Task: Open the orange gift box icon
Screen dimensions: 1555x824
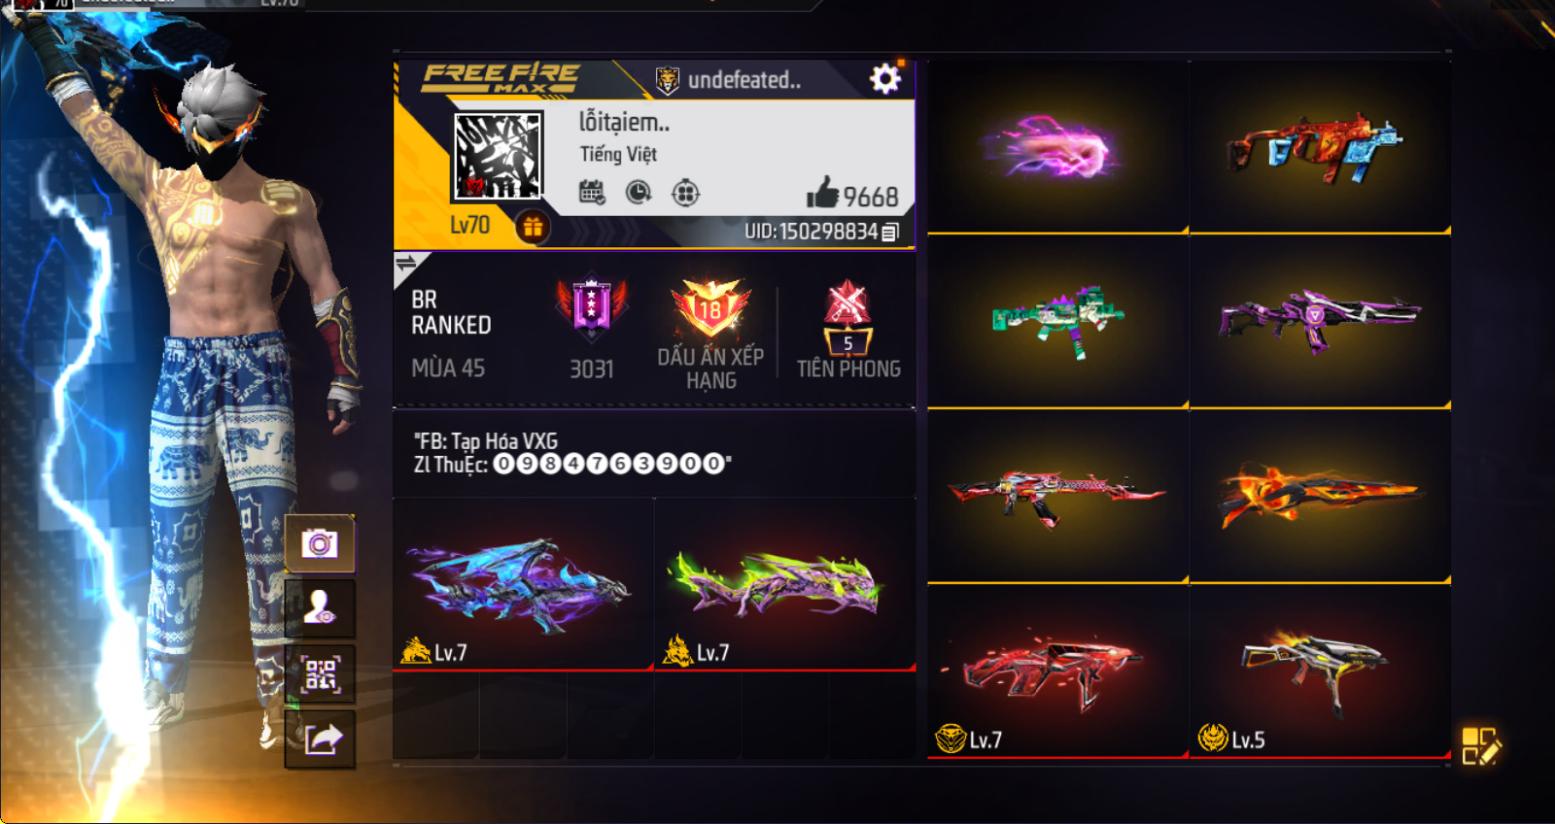Action: click(x=532, y=228)
